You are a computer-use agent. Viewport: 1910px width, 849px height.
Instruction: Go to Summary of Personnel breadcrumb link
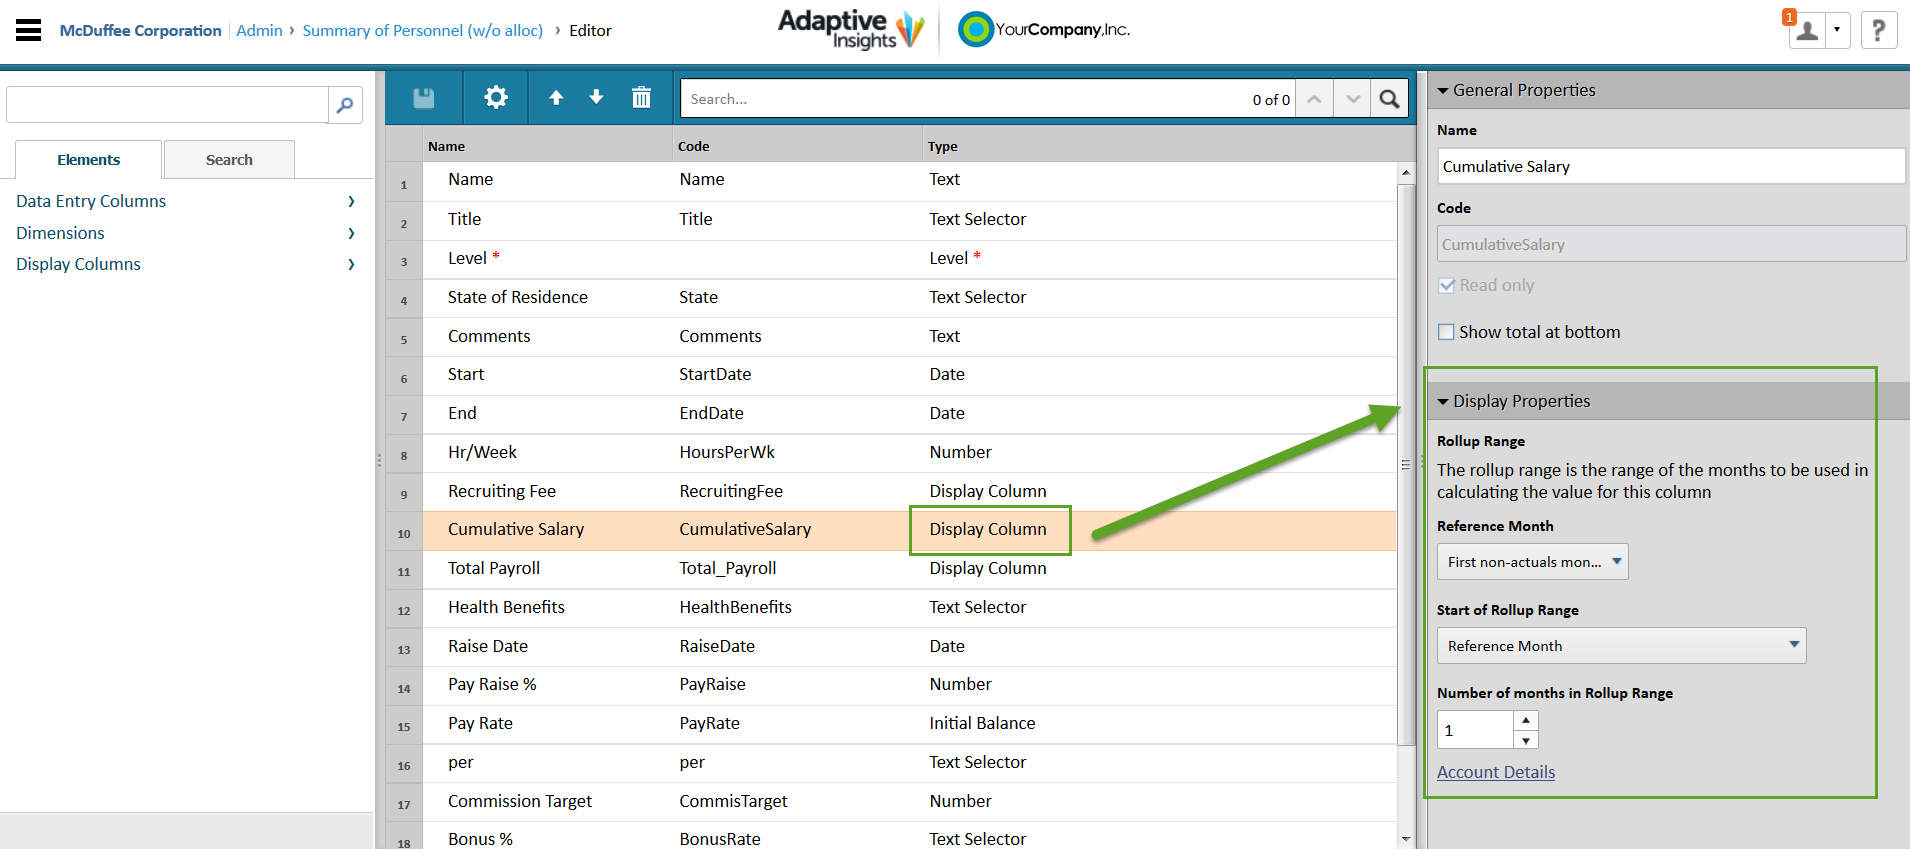(x=423, y=30)
